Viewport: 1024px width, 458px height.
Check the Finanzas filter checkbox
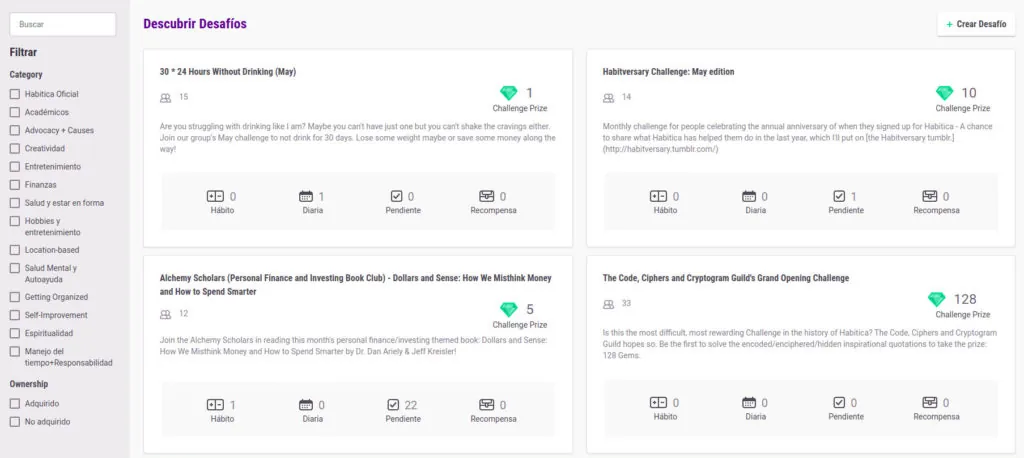click(15, 185)
